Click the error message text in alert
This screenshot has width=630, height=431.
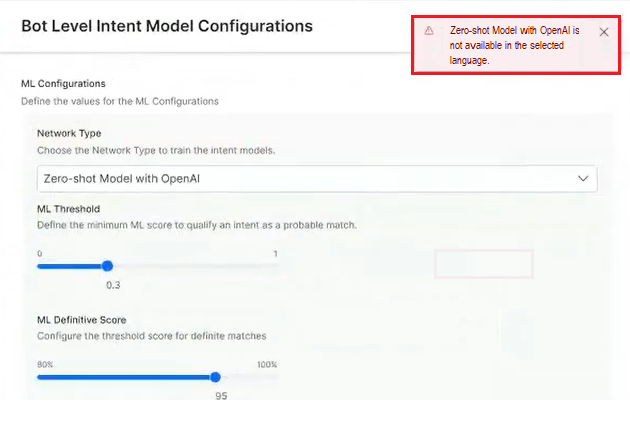click(x=515, y=46)
